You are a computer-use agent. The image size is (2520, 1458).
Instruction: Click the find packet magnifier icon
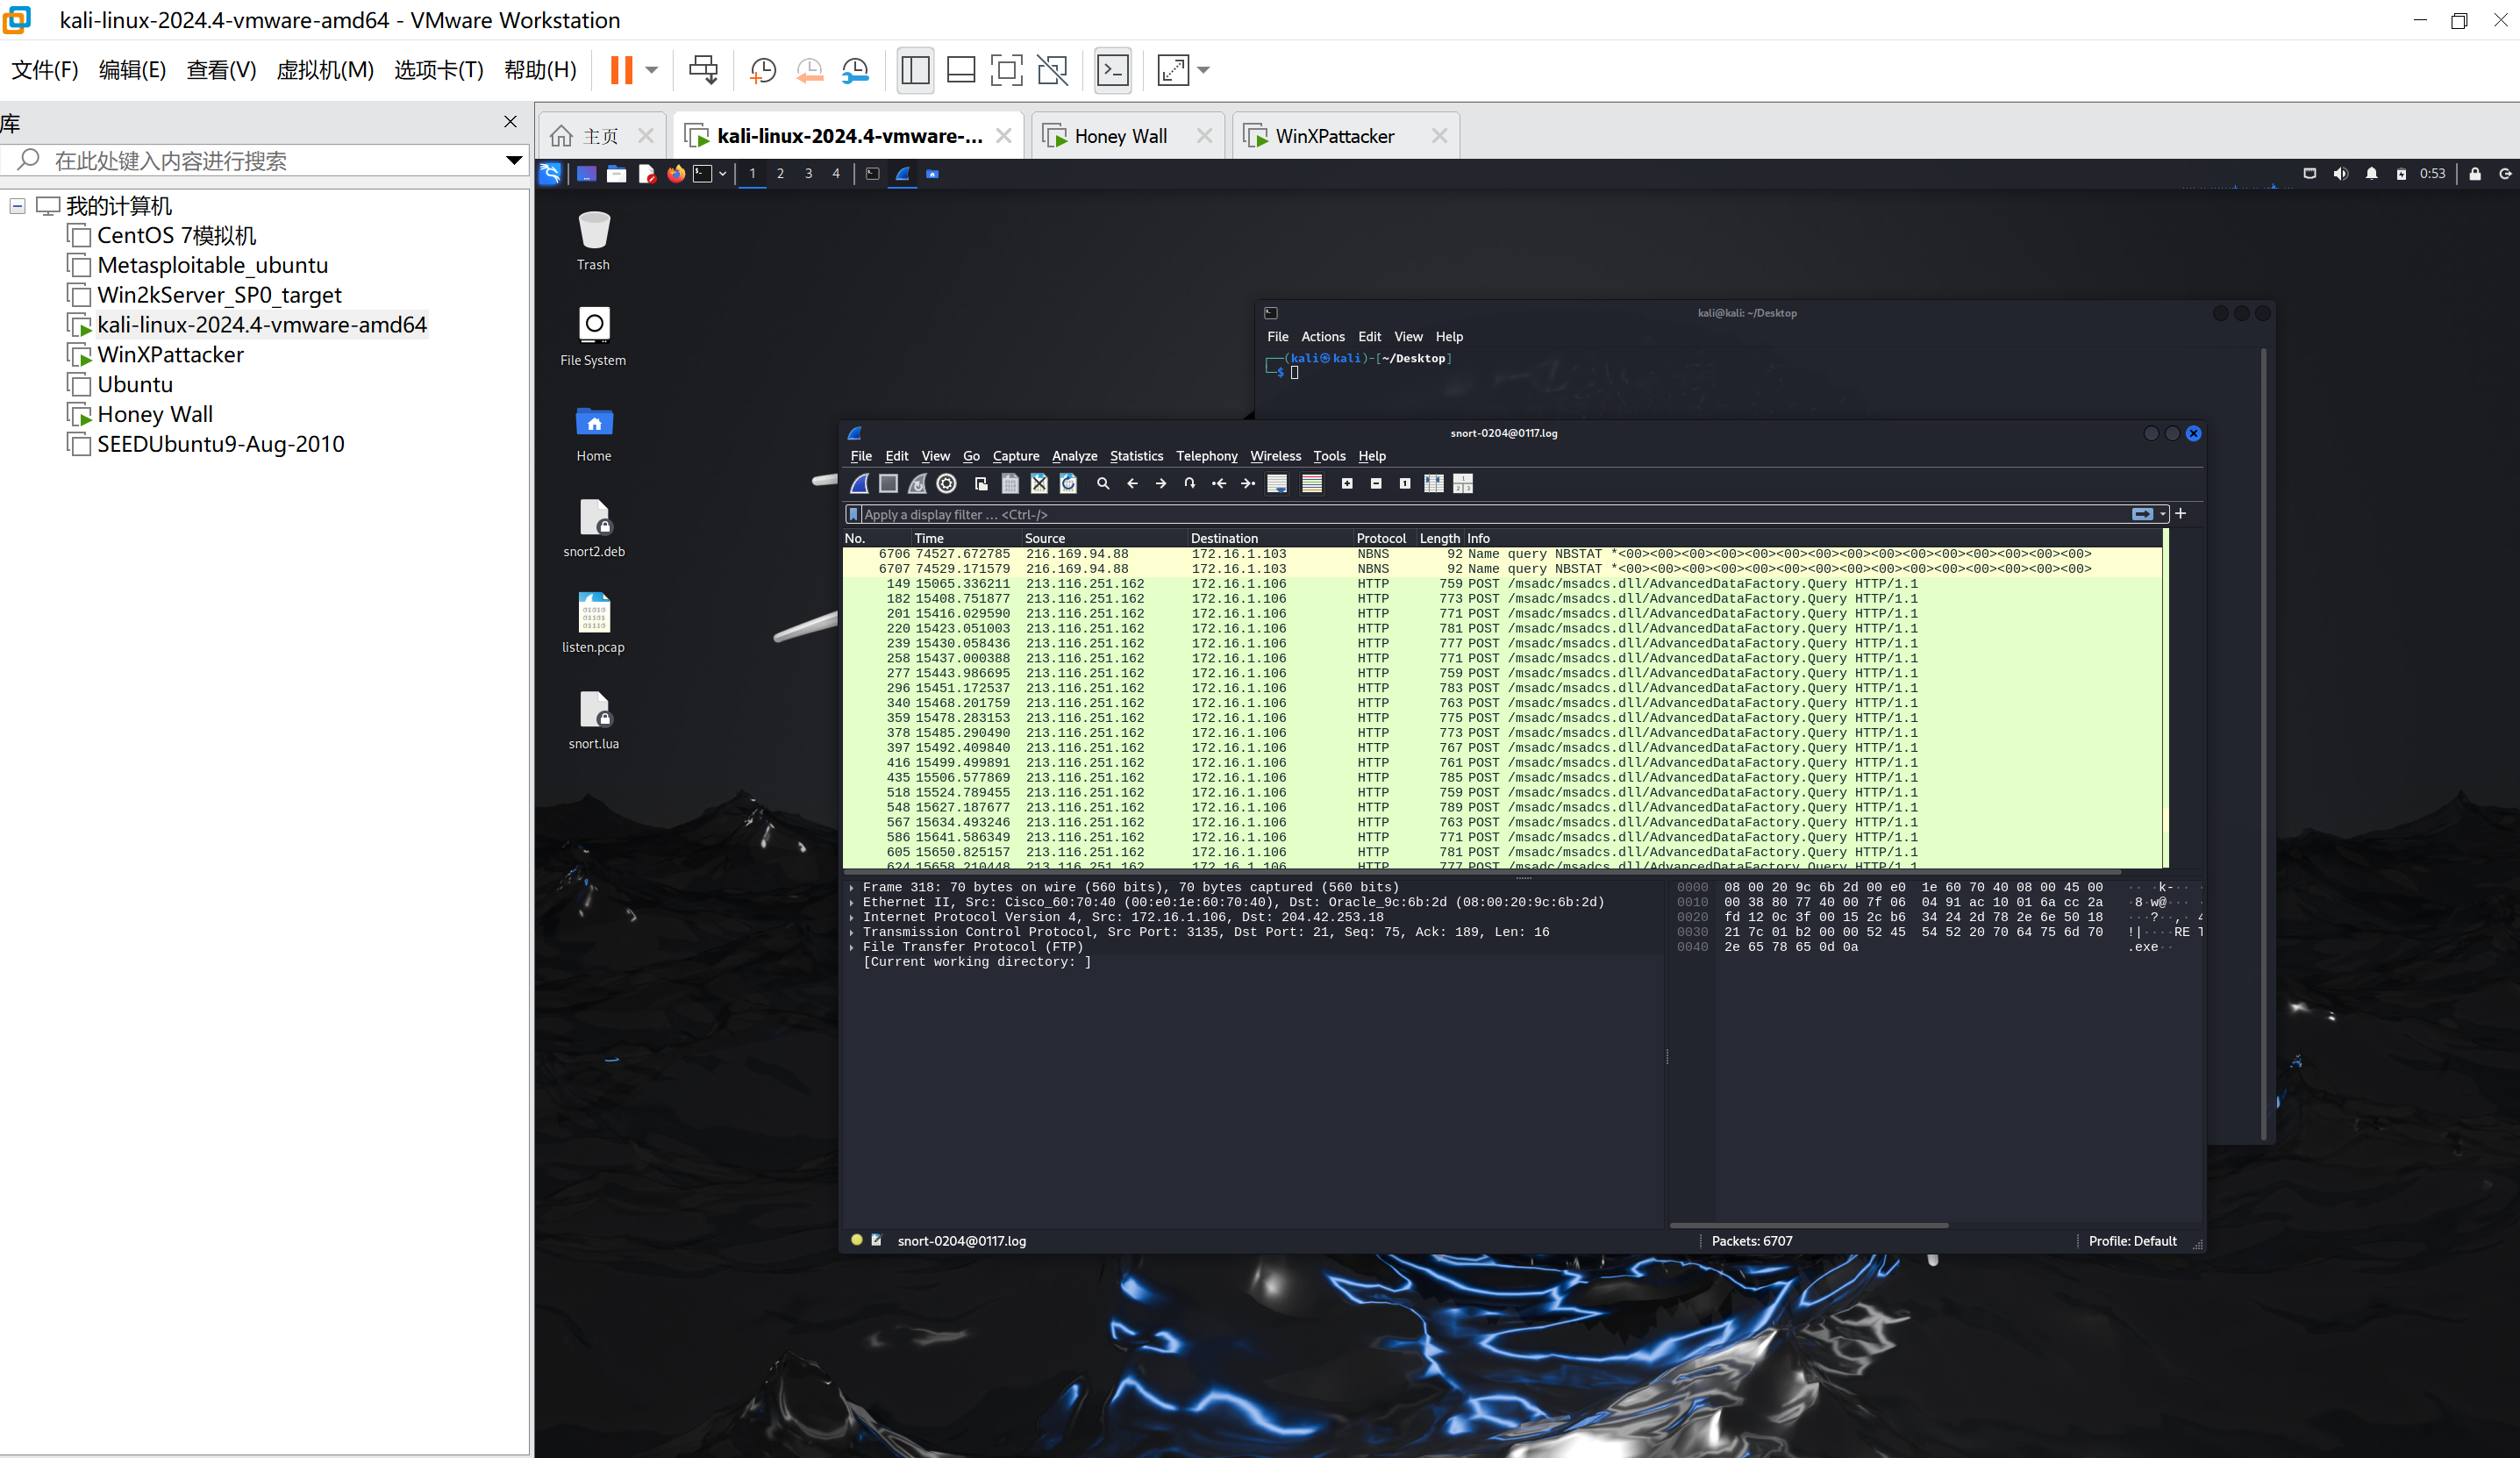1103,484
